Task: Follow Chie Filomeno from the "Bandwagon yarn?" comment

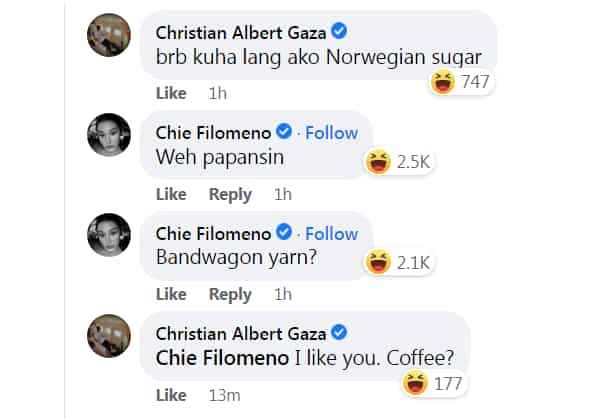Action: point(331,234)
